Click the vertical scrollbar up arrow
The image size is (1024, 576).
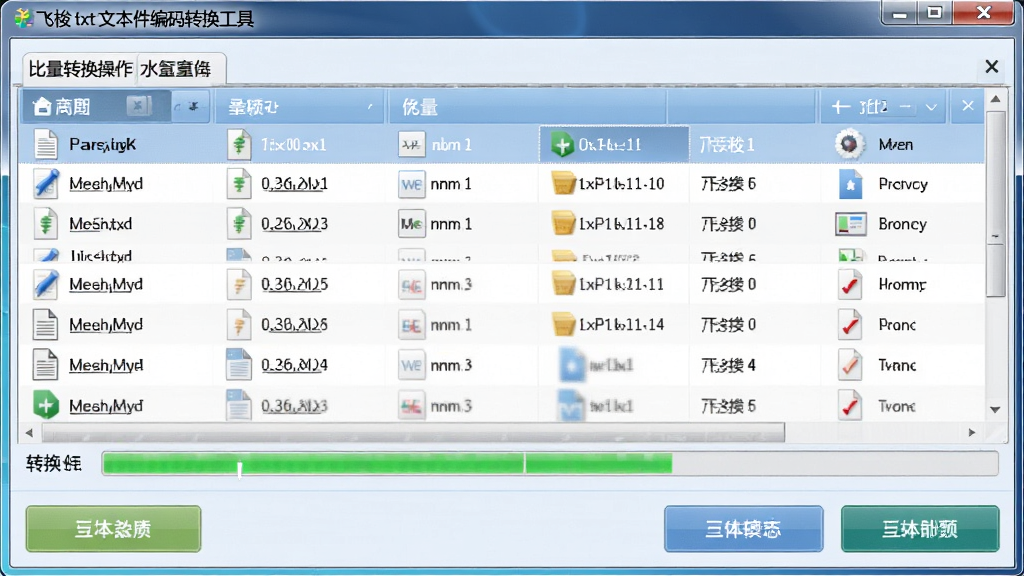995,99
